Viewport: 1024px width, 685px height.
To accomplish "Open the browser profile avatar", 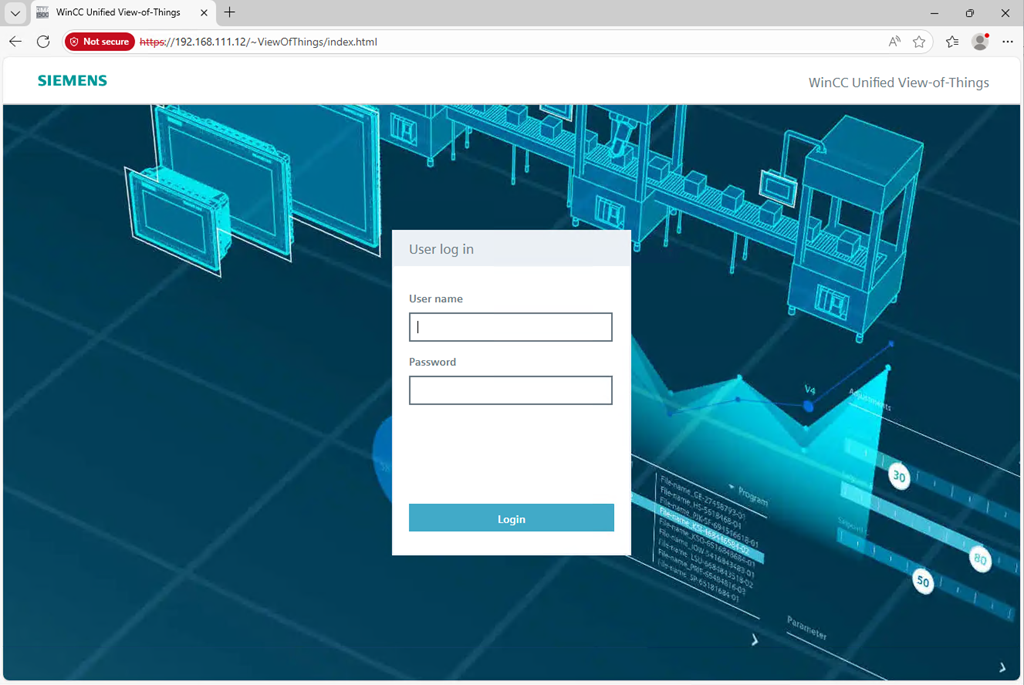I will (x=980, y=42).
